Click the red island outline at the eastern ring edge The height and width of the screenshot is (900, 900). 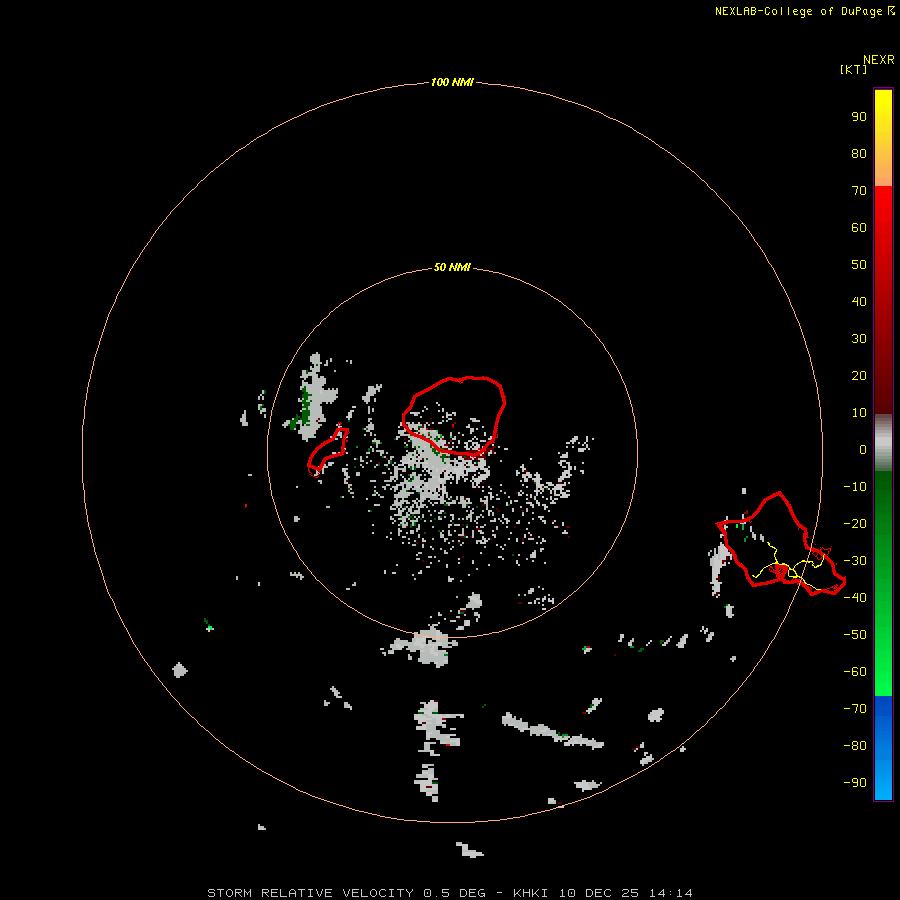(x=781, y=543)
